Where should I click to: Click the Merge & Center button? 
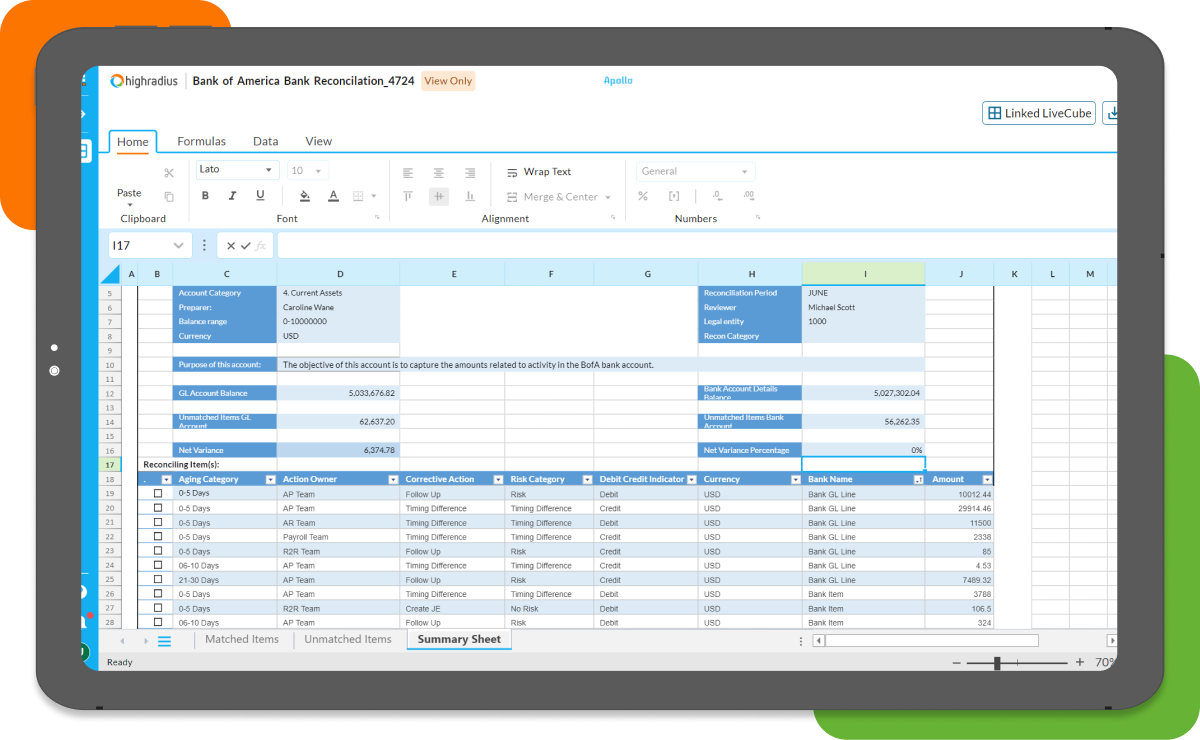tap(559, 197)
